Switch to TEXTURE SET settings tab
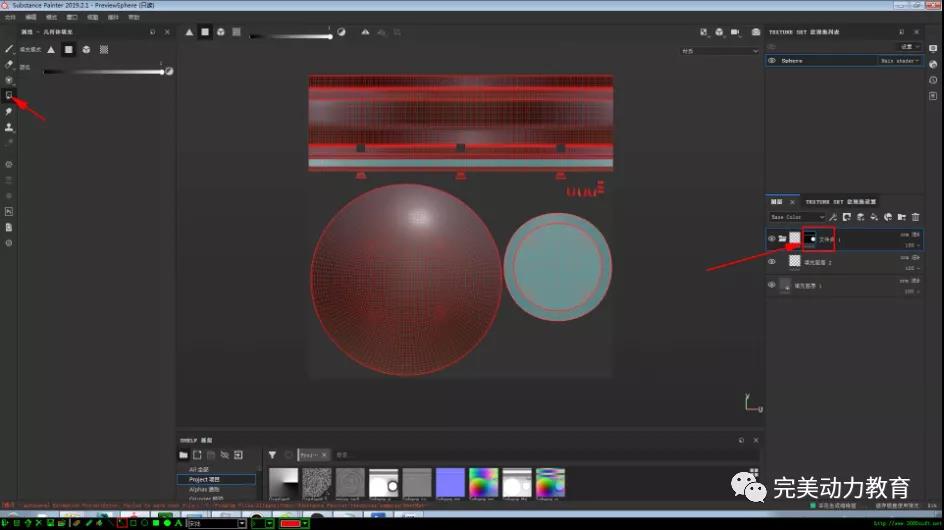Image resolution: width=944 pixels, height=530 pixels. [x=840, y=202]
